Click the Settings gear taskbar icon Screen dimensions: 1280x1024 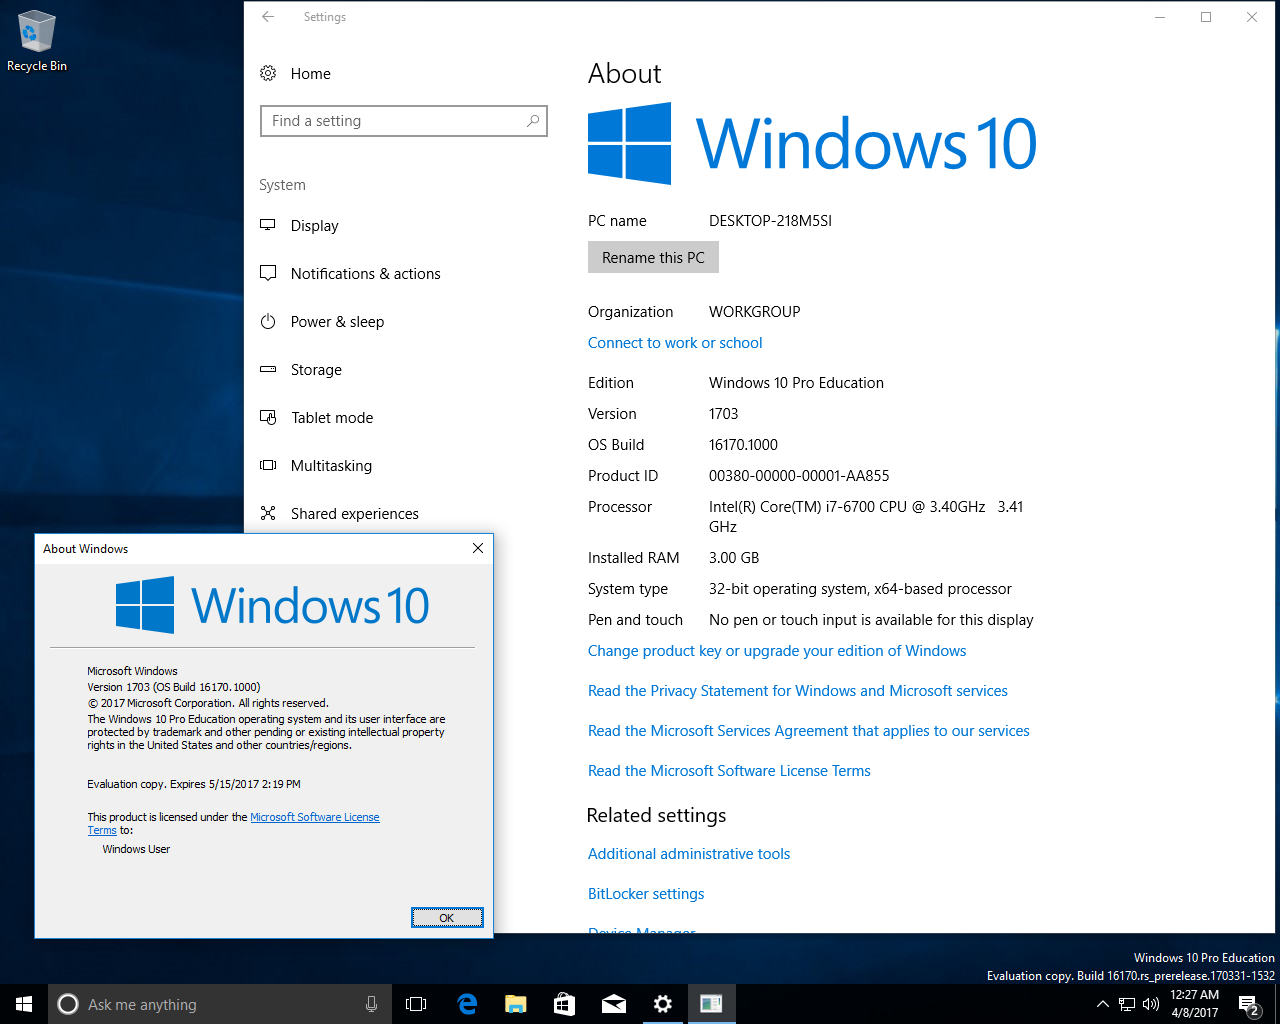[x=663, y=1004]
